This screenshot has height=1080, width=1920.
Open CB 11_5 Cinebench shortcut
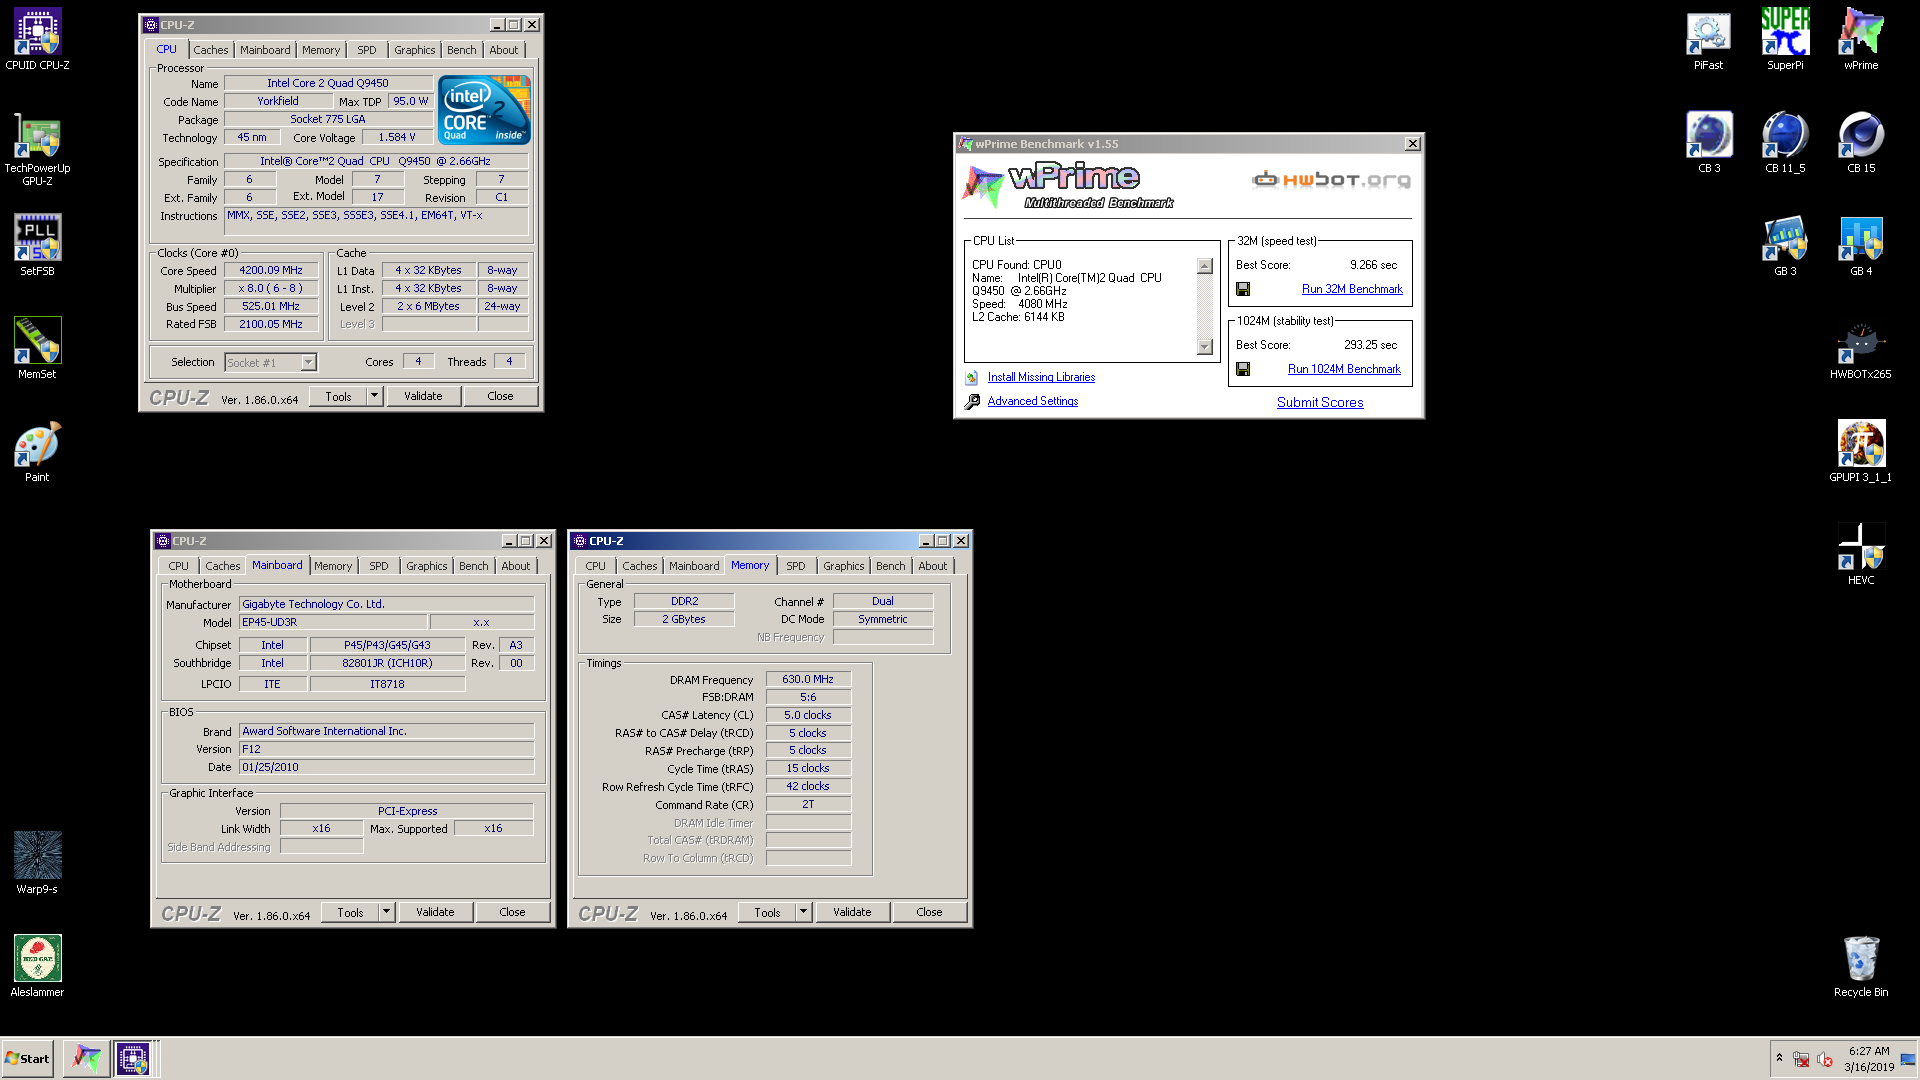pos(1785,143)
